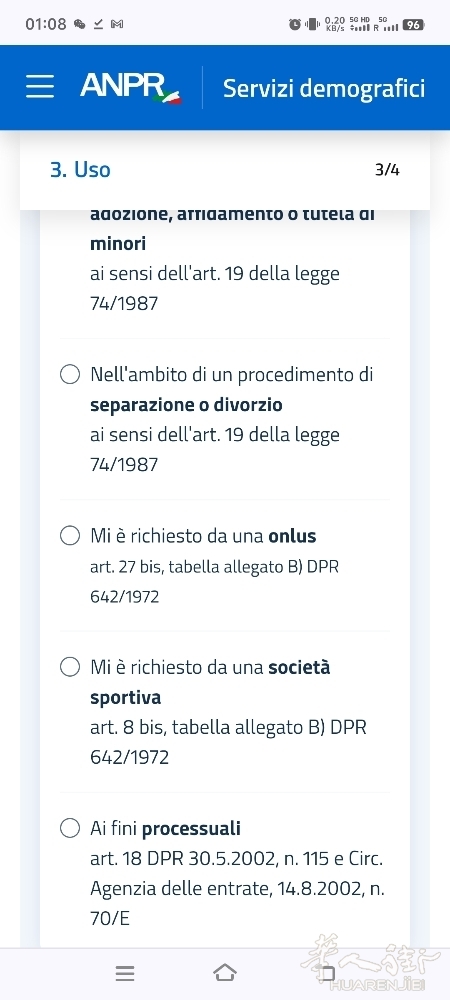The image size is (450, 1000).
Task: Tap the Servizi demografici header title
Action: click(x=324, y=88)
